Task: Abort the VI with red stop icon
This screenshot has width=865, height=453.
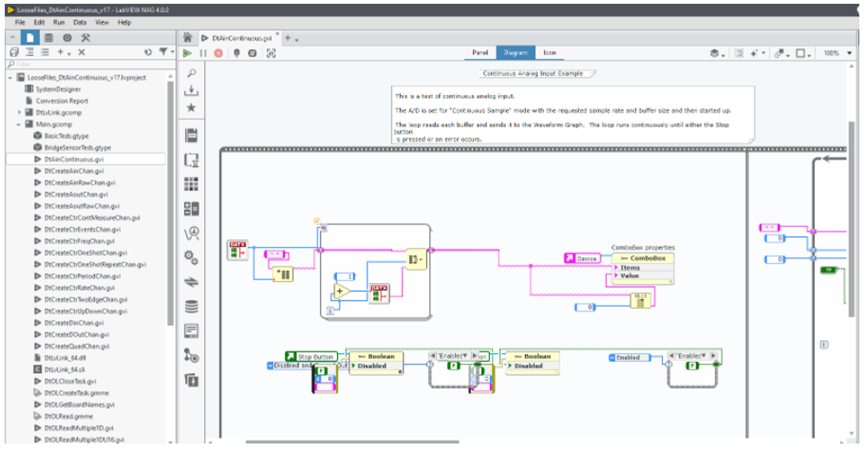Action: pyautogui.click(x=220, y=53)
